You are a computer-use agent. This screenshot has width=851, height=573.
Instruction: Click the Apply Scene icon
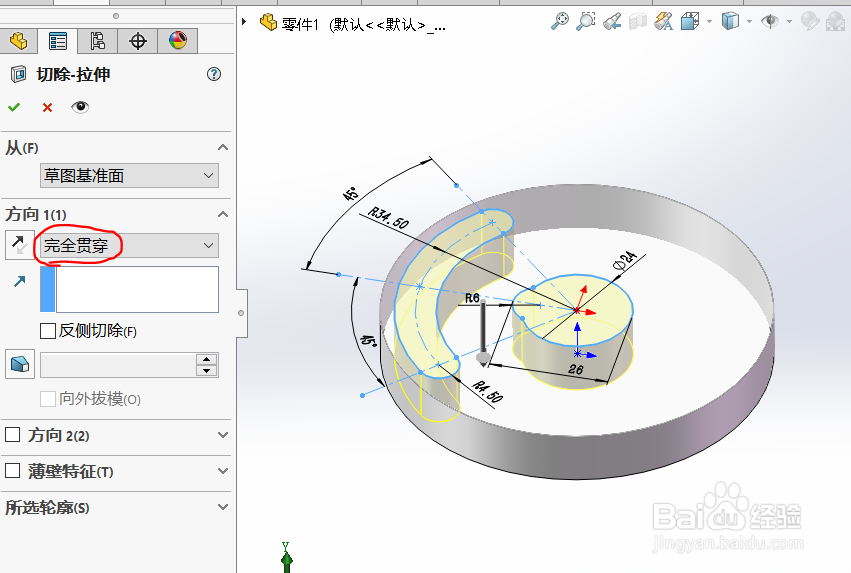[835, 21]
